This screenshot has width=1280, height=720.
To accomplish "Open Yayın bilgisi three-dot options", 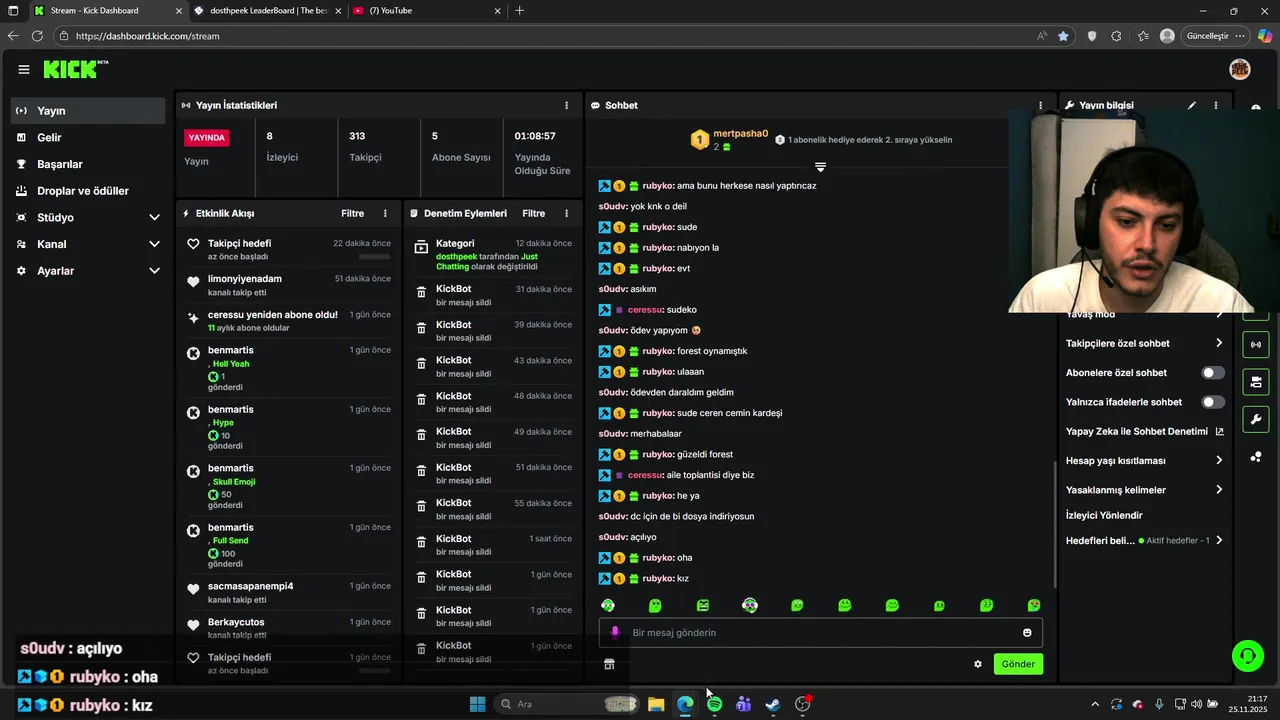I will (1216, 105).
